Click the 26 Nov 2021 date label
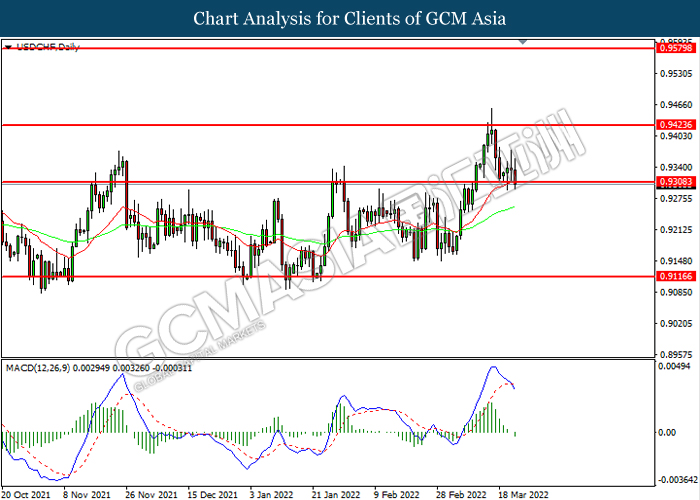Screen dimensions: 700x500 coord(150,495)
